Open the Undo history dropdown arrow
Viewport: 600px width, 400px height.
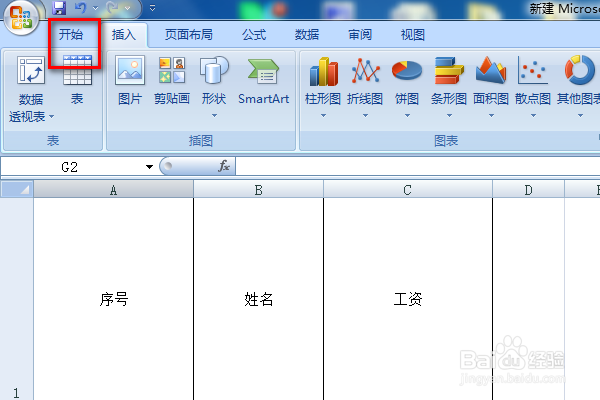[x=96, y=8]
